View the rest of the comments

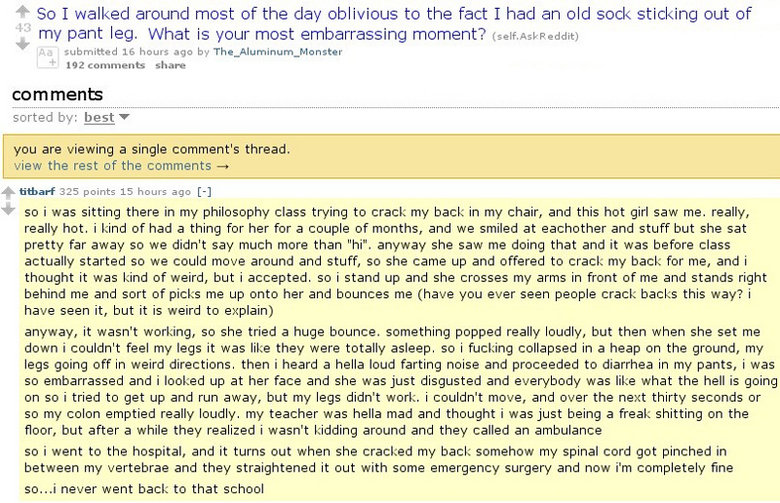121,166
